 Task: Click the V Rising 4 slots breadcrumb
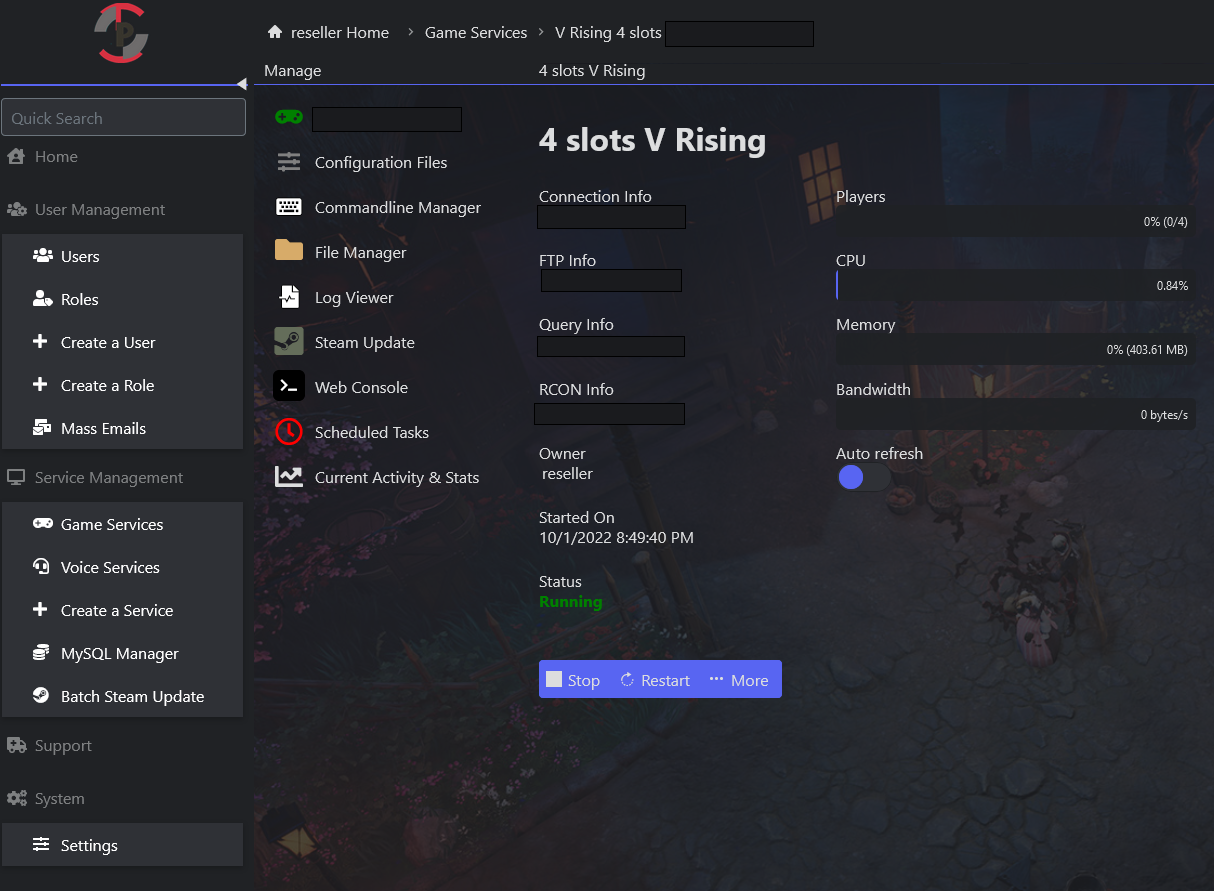click(608, 33)
